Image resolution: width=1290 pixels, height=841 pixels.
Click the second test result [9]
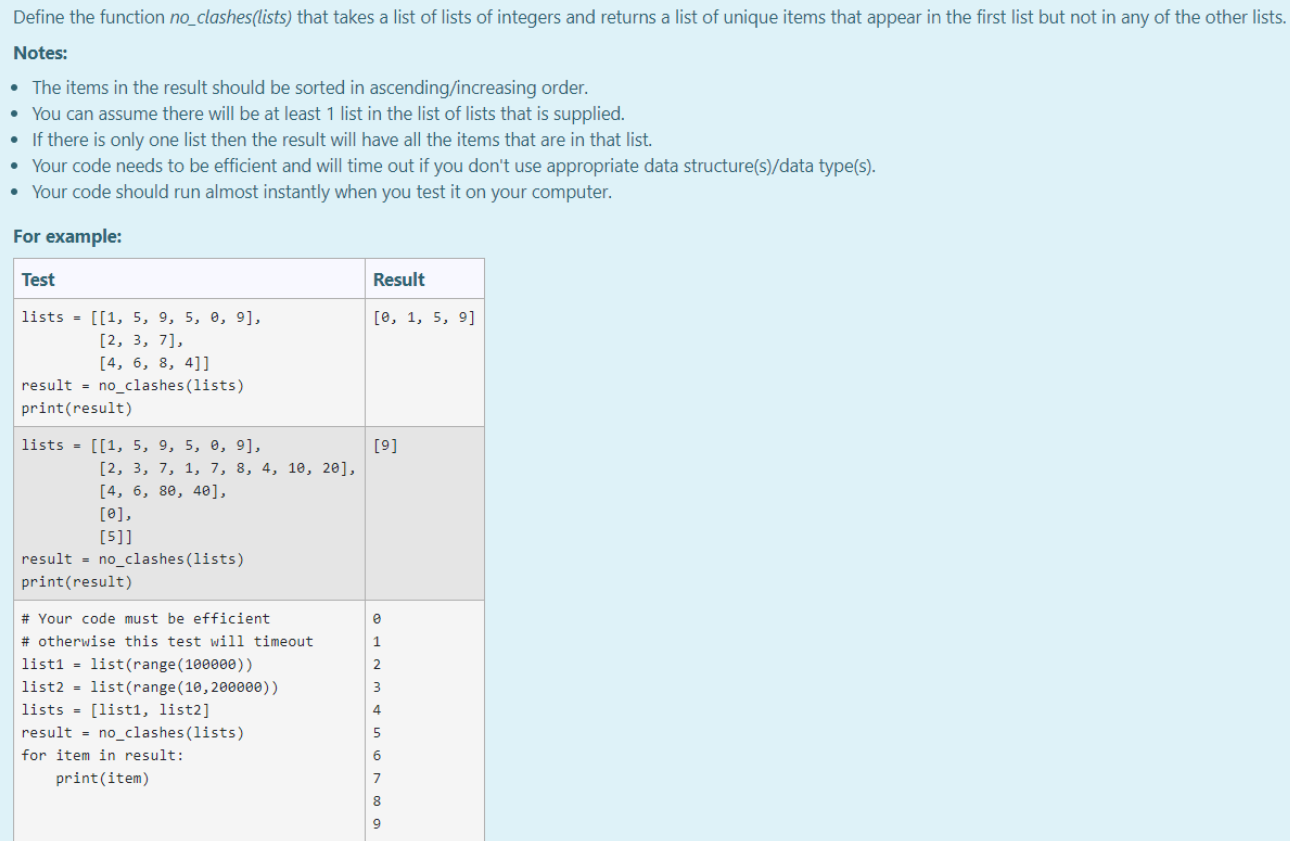pyautogui.click(x=385, y=444)
